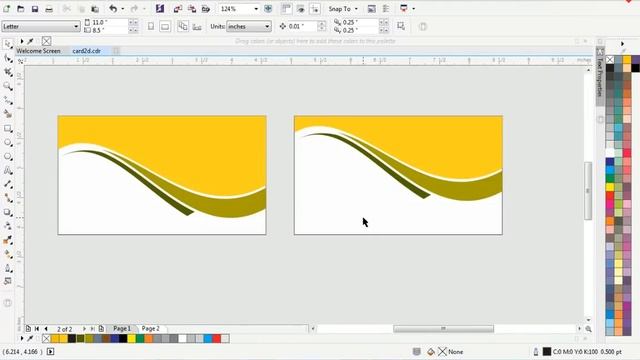Switch to the card2d.cdr tab
640x360 pixels.
click(87, 51)
